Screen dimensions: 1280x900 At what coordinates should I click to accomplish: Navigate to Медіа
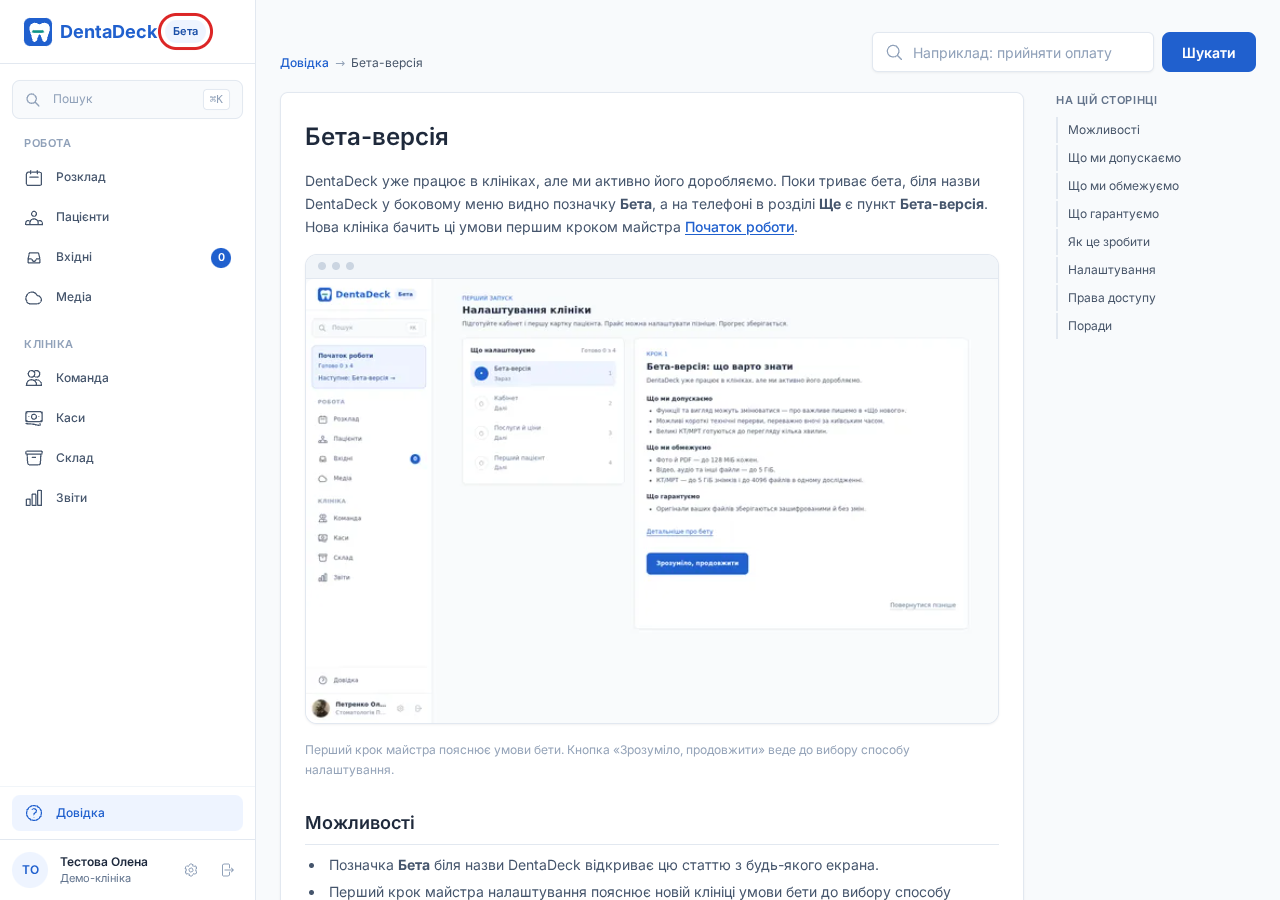[127, 297]
